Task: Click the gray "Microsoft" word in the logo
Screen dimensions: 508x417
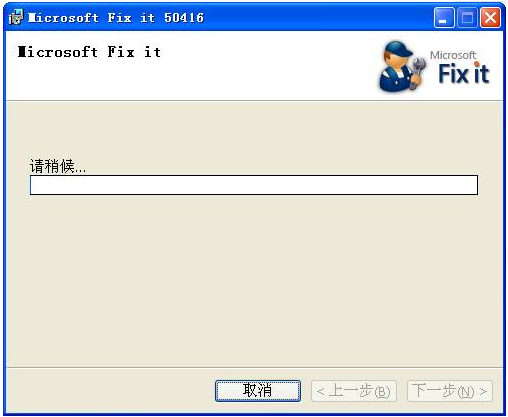Action: click(453, 55)
